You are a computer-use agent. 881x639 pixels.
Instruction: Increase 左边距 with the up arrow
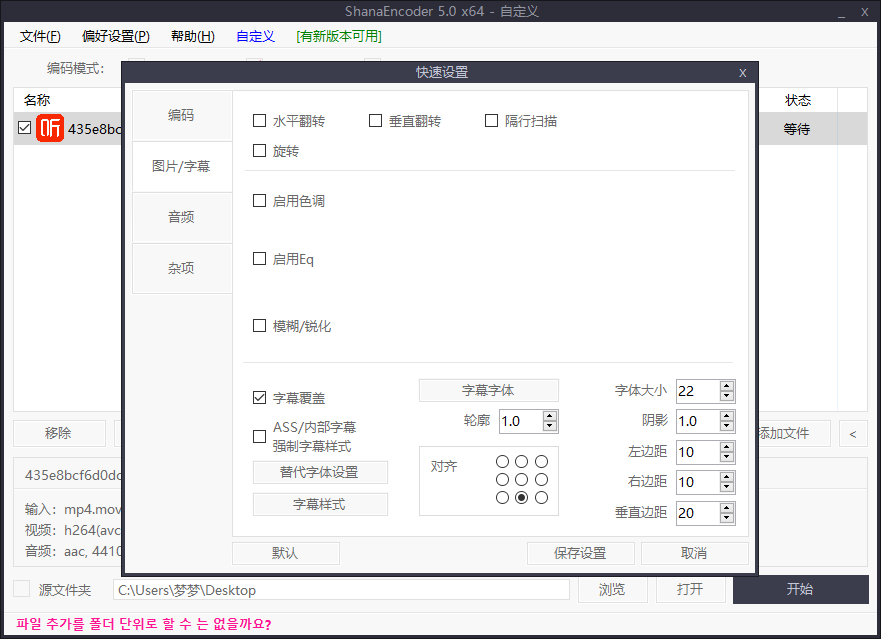pos(726,447)
